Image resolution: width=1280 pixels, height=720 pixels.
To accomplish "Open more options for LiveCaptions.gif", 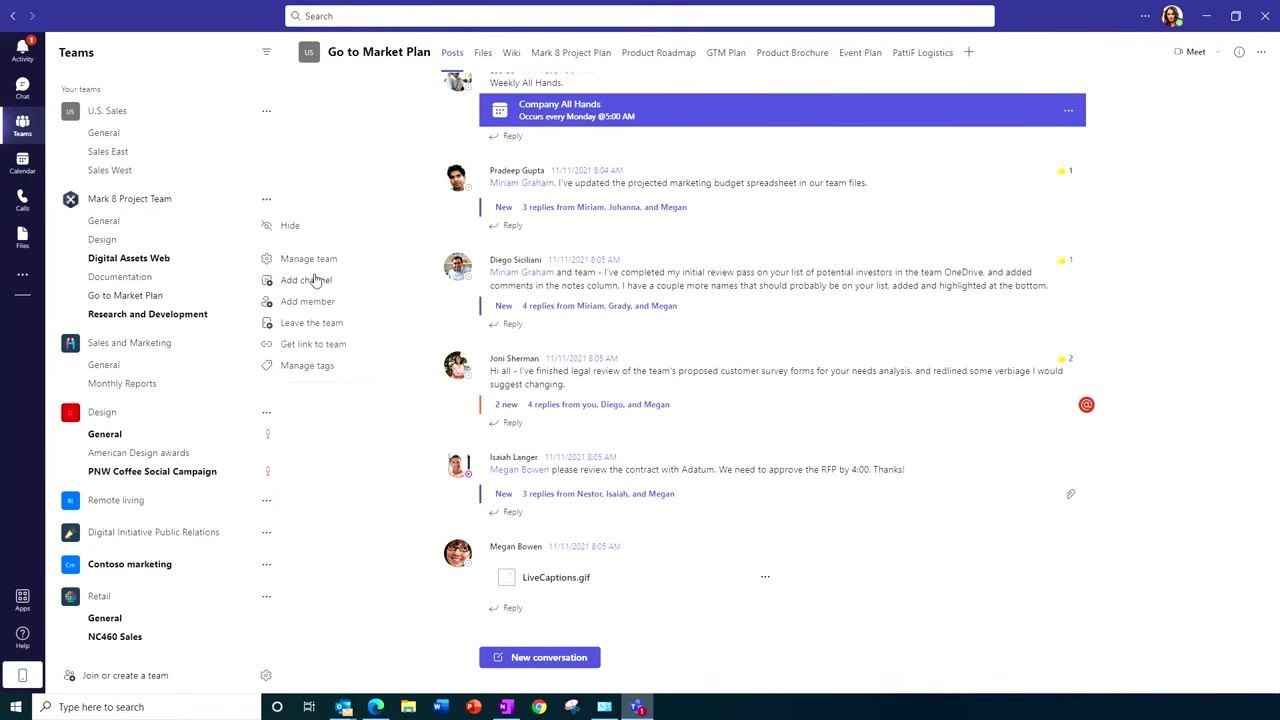I will tap(765, 577).
